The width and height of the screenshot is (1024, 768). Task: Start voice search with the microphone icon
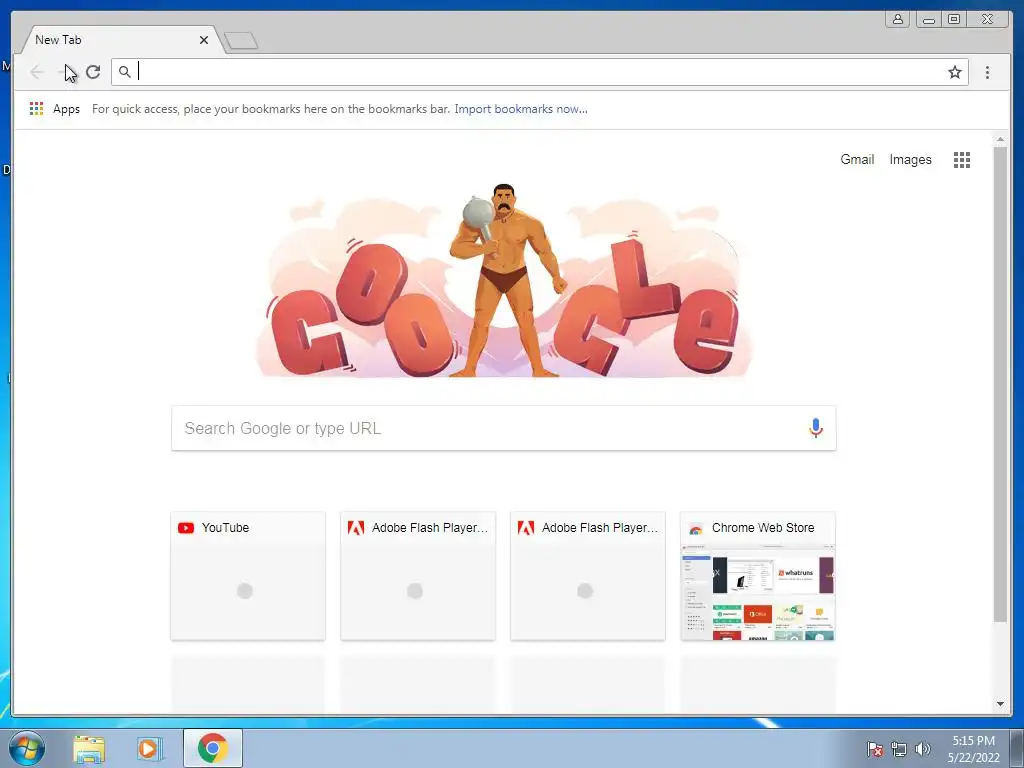815,428
